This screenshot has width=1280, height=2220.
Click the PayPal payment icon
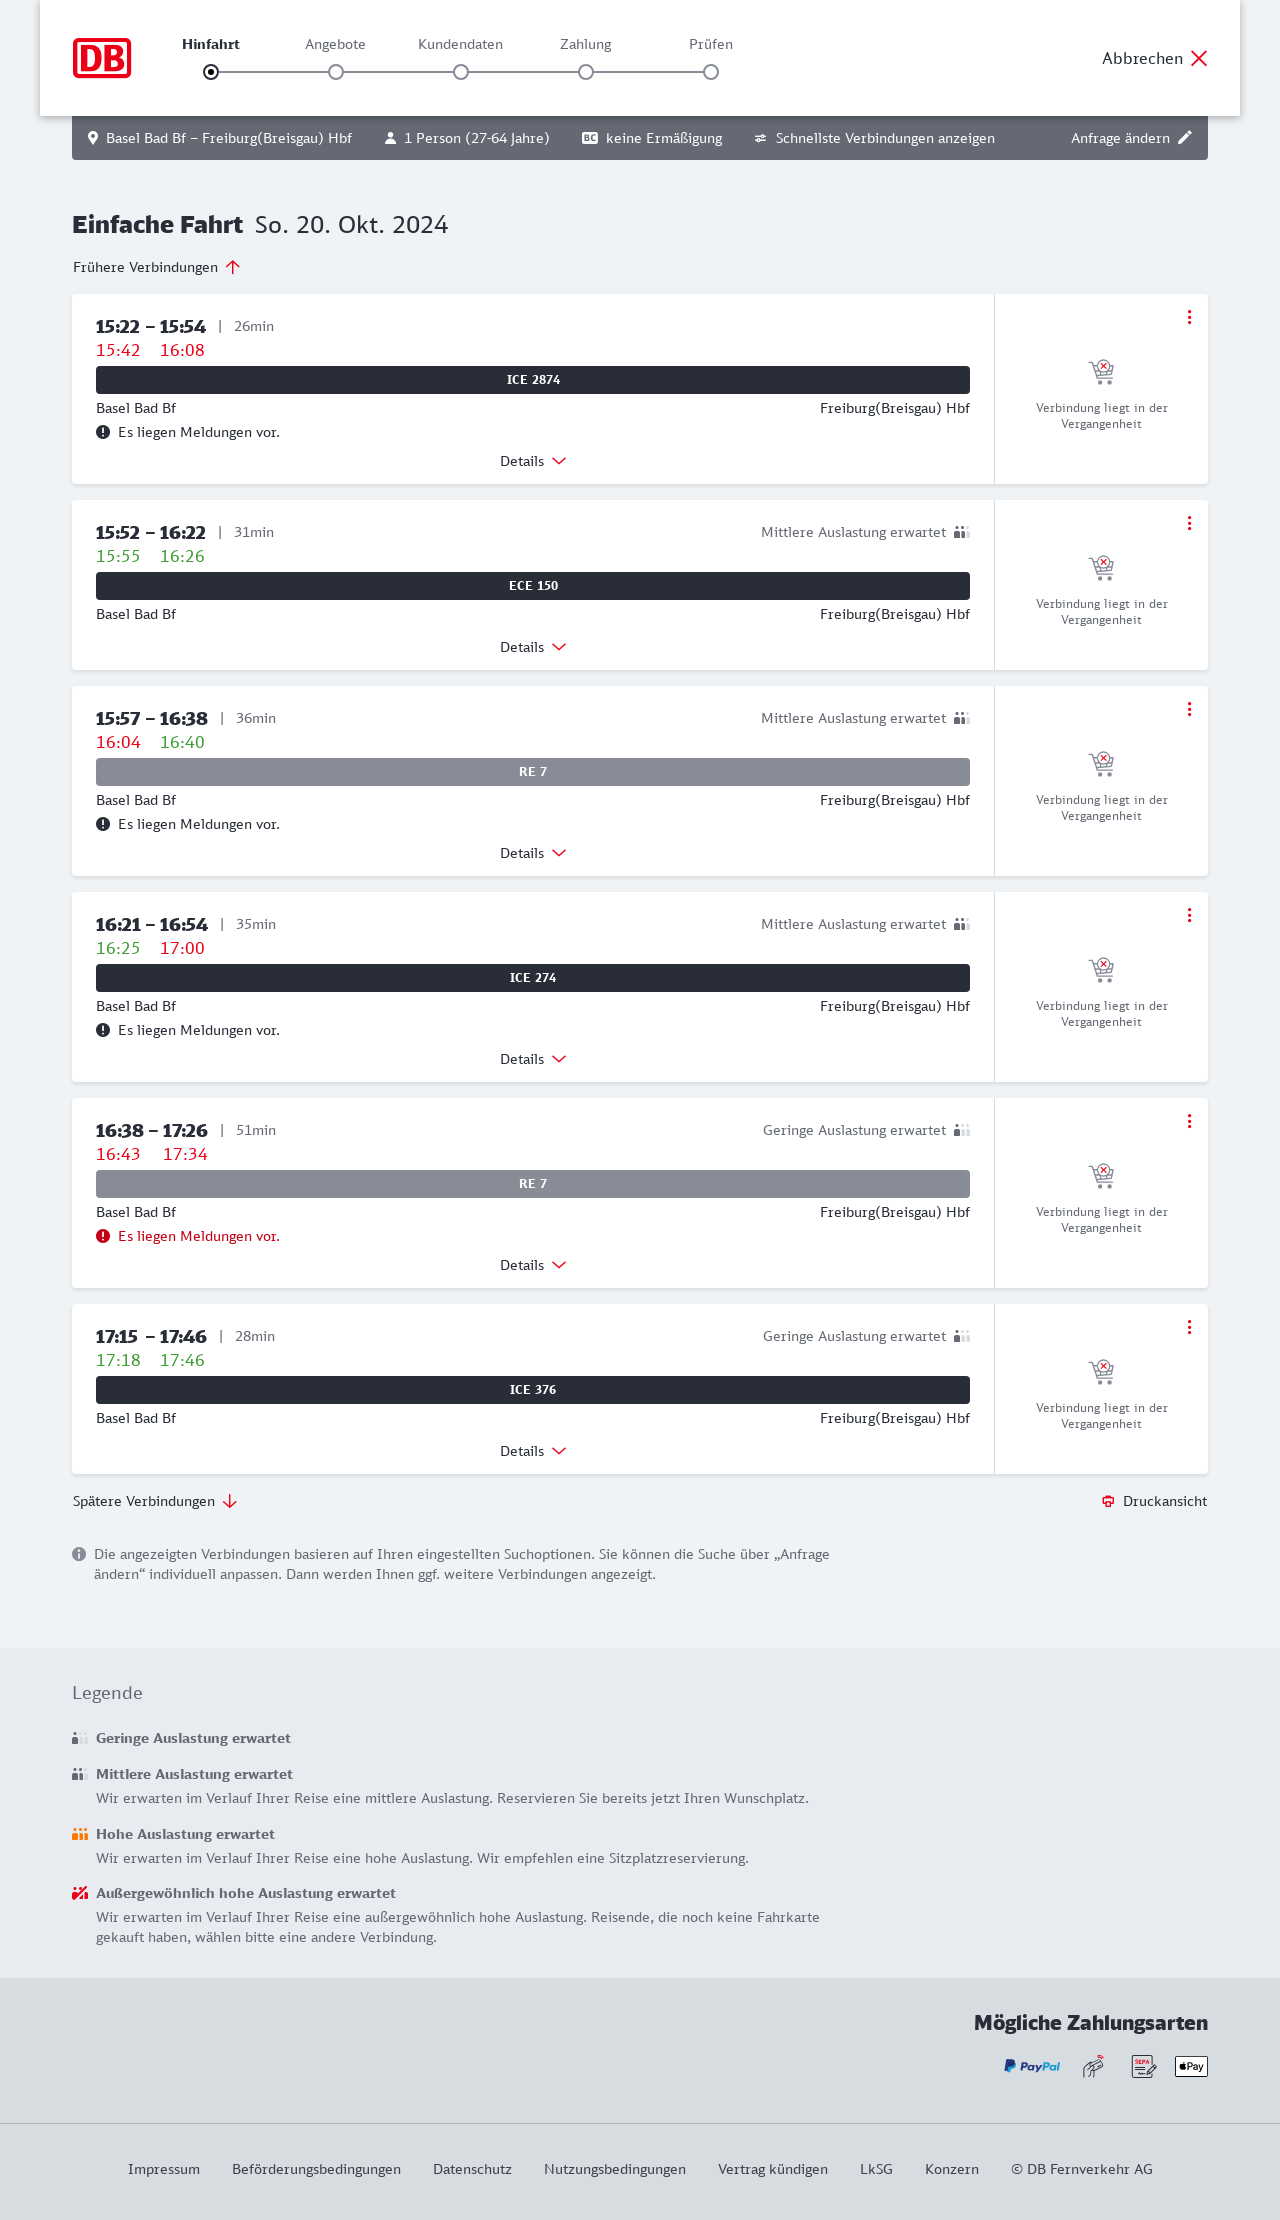coord(1032,2066)
